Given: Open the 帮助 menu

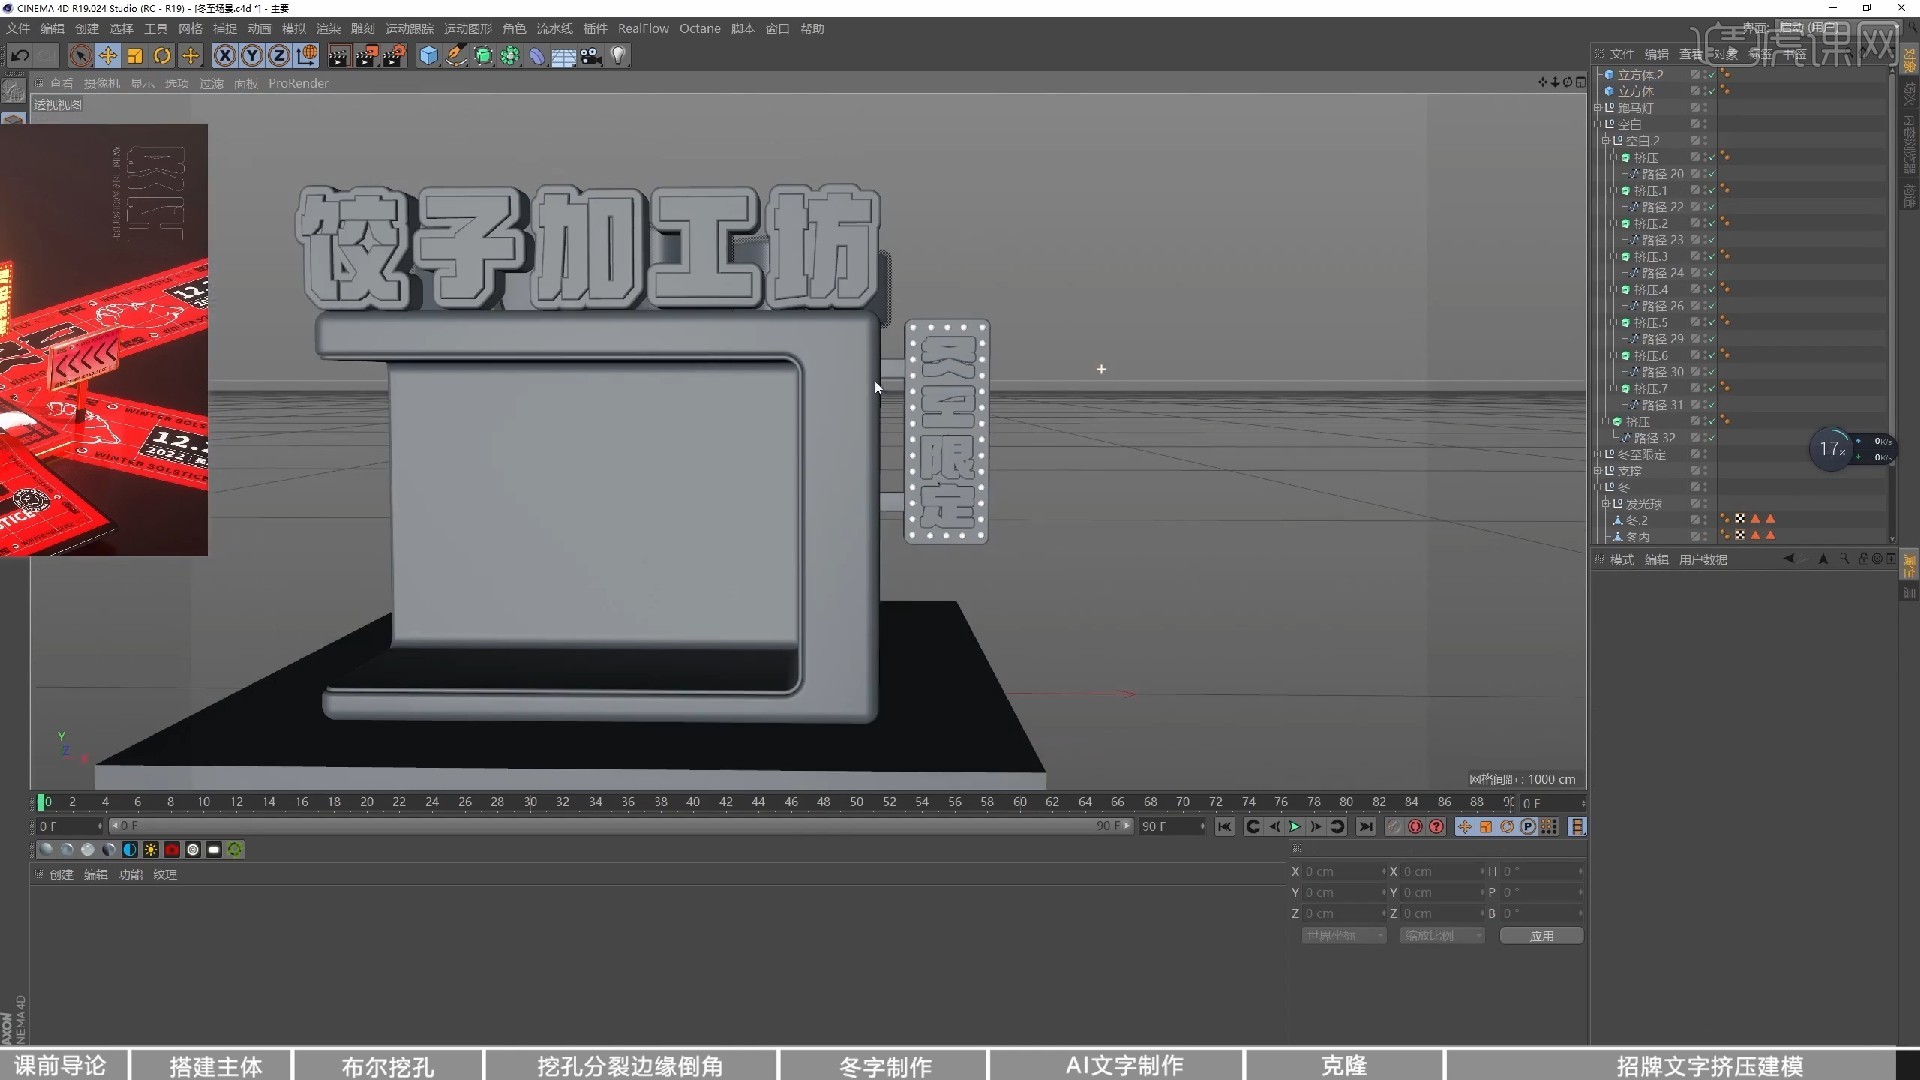Looking at the screenshot, I should click(x=812, y=29).
